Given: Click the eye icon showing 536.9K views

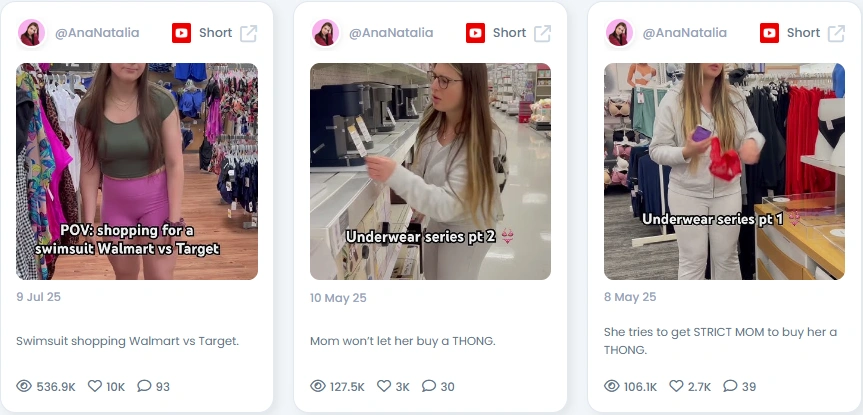Looking at the screenshot, I should (24, 386).
